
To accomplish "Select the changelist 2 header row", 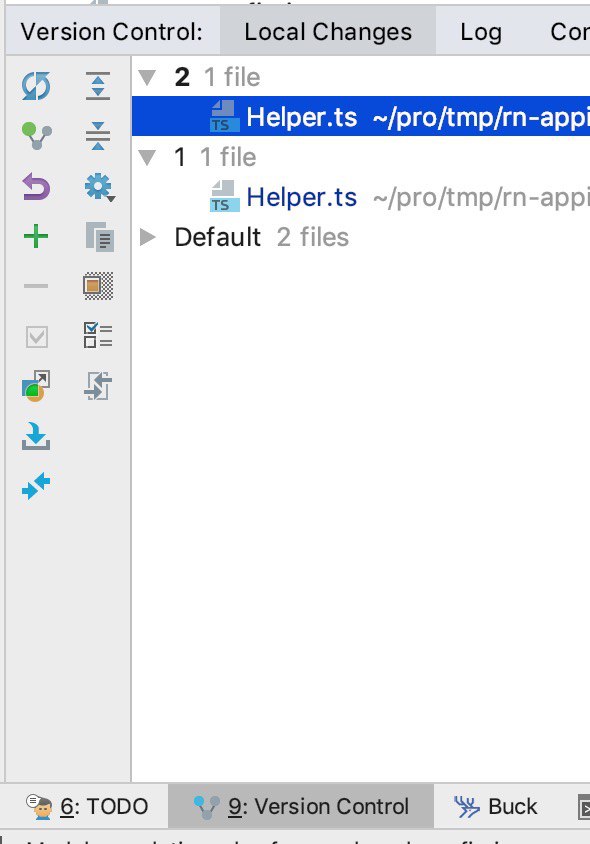I will [361, 77].
